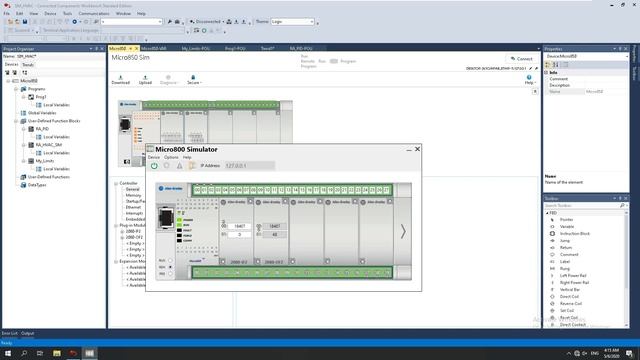640x360 pixels.
Task: Open the Theme Logix dropdown
Action: tap(293, 22)
